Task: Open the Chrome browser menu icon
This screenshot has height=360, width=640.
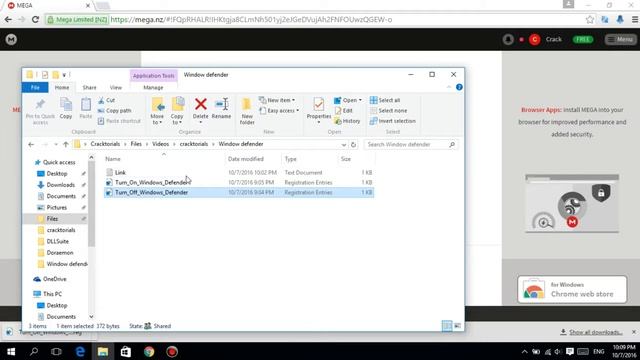Action: pos(635,19)
